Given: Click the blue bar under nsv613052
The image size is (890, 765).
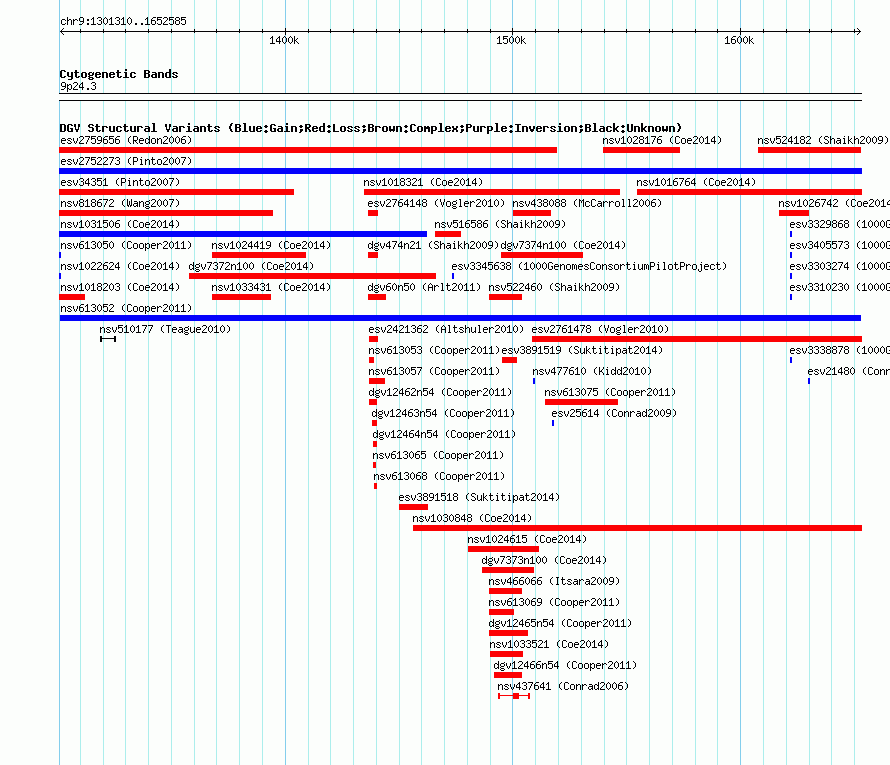Looking at the screenshot, I should tap(460, 318).
